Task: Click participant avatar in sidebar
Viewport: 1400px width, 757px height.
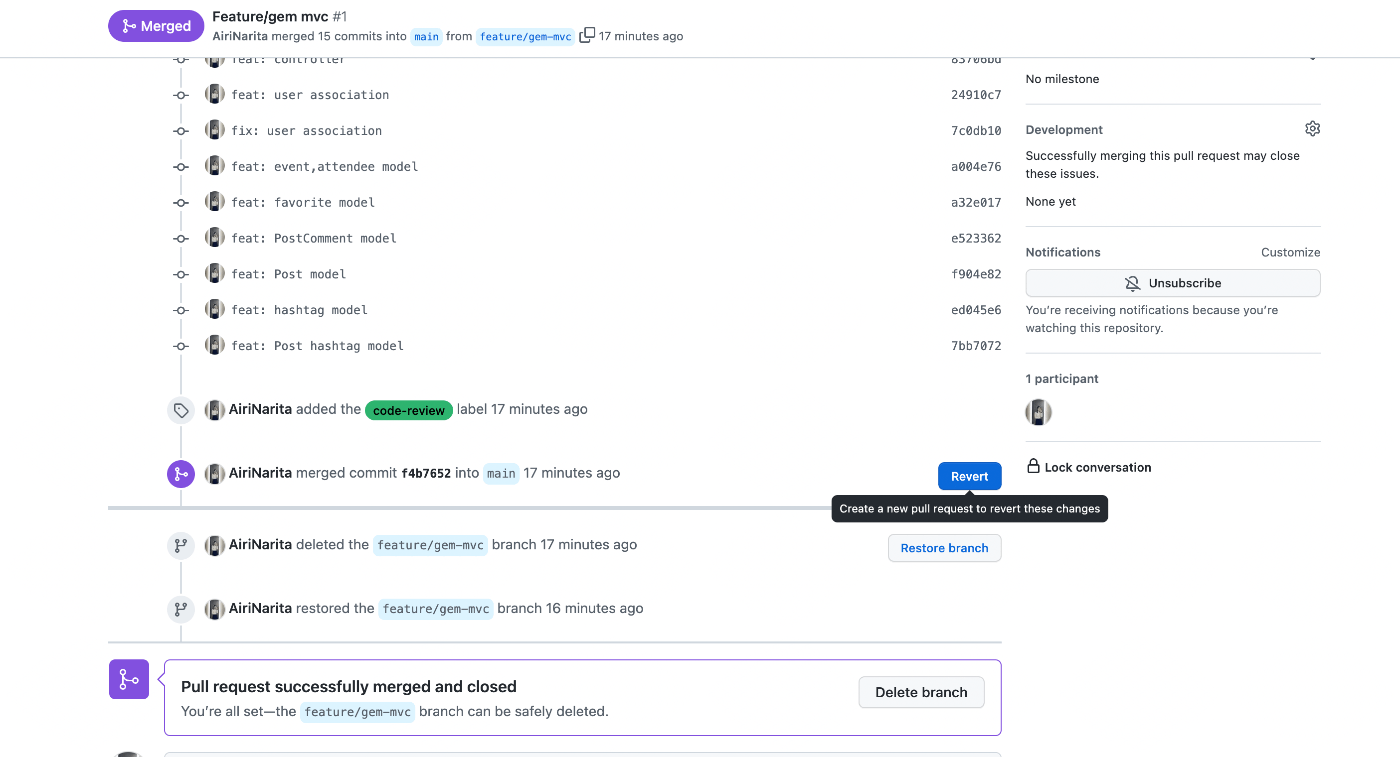Action: click(1038, 412)
